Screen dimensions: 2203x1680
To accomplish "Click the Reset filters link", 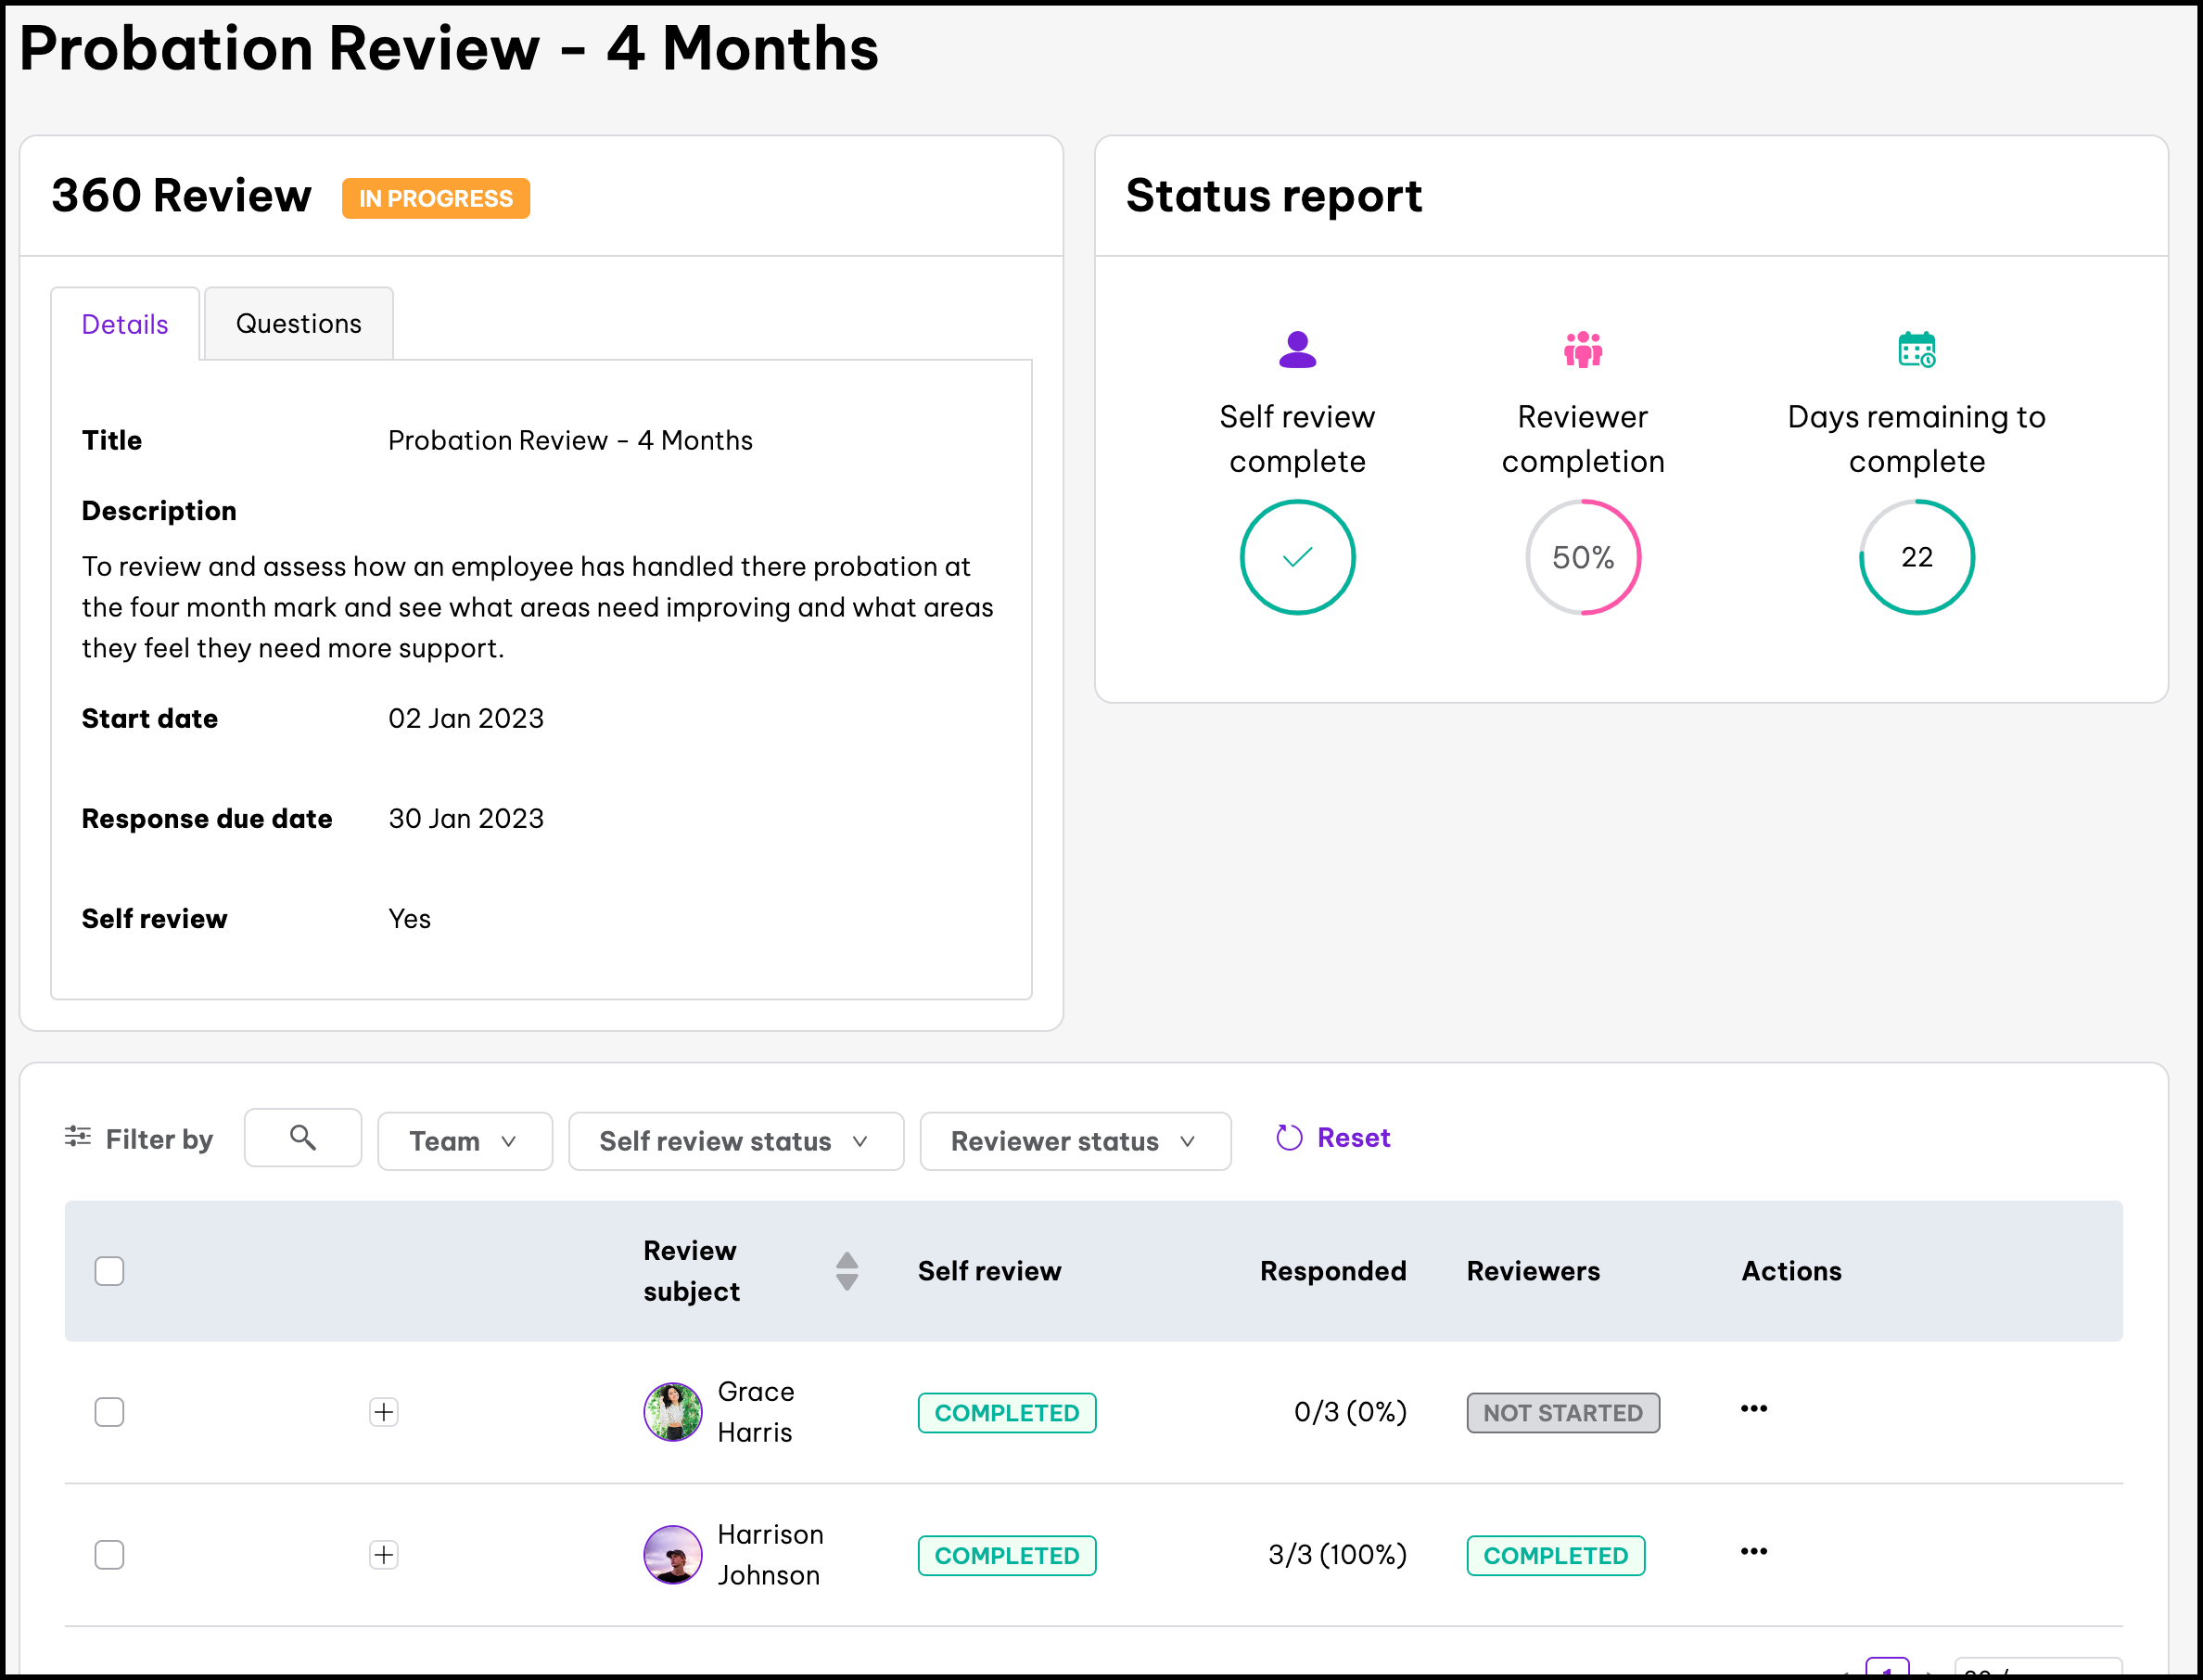I will pyautogui.click(x=1352, y=1138).
